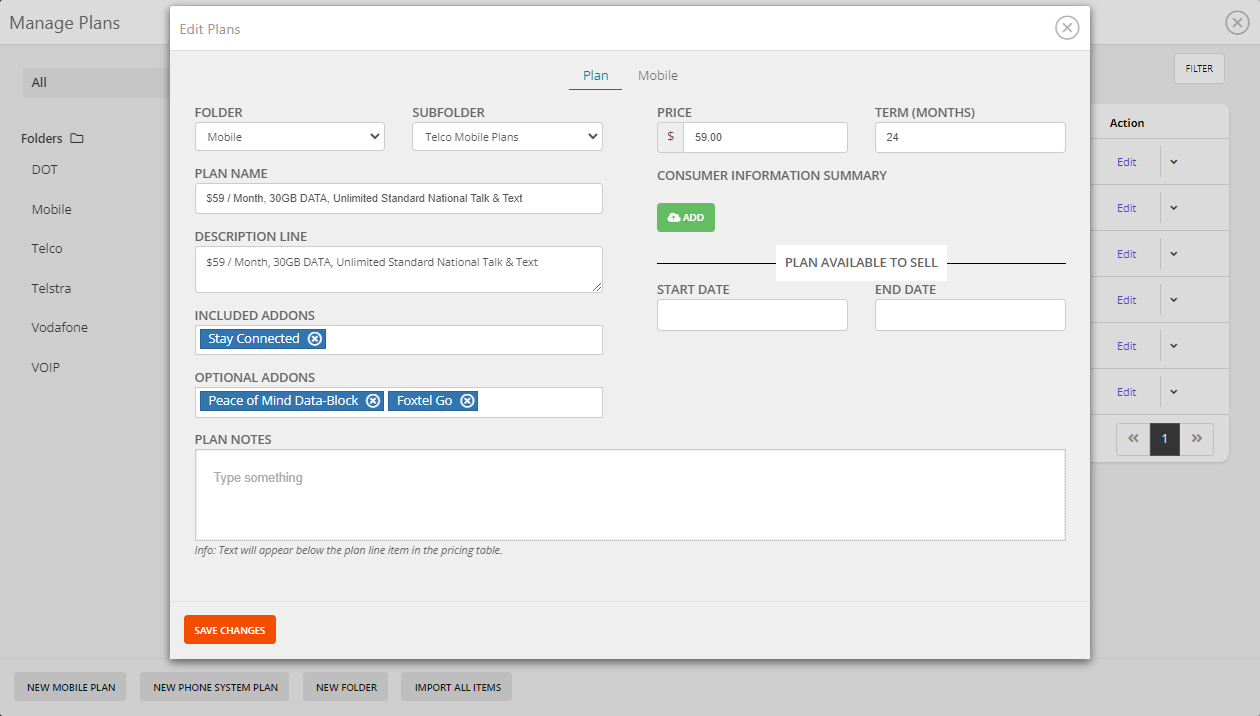Open the Subfolder dropdown showing Telco Mobile Plans
This screenshot has height=716, width=1260.
point(507,136)
